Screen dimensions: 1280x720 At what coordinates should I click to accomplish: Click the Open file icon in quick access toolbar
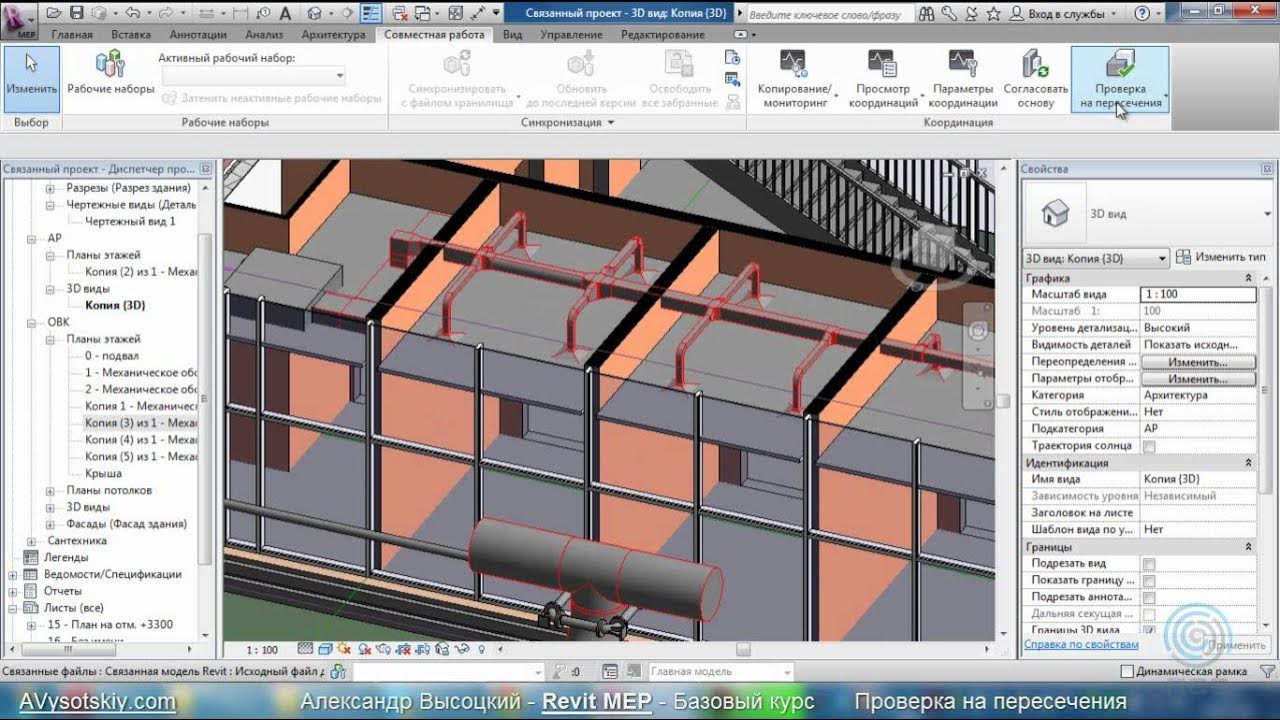[x=52, y=14]
